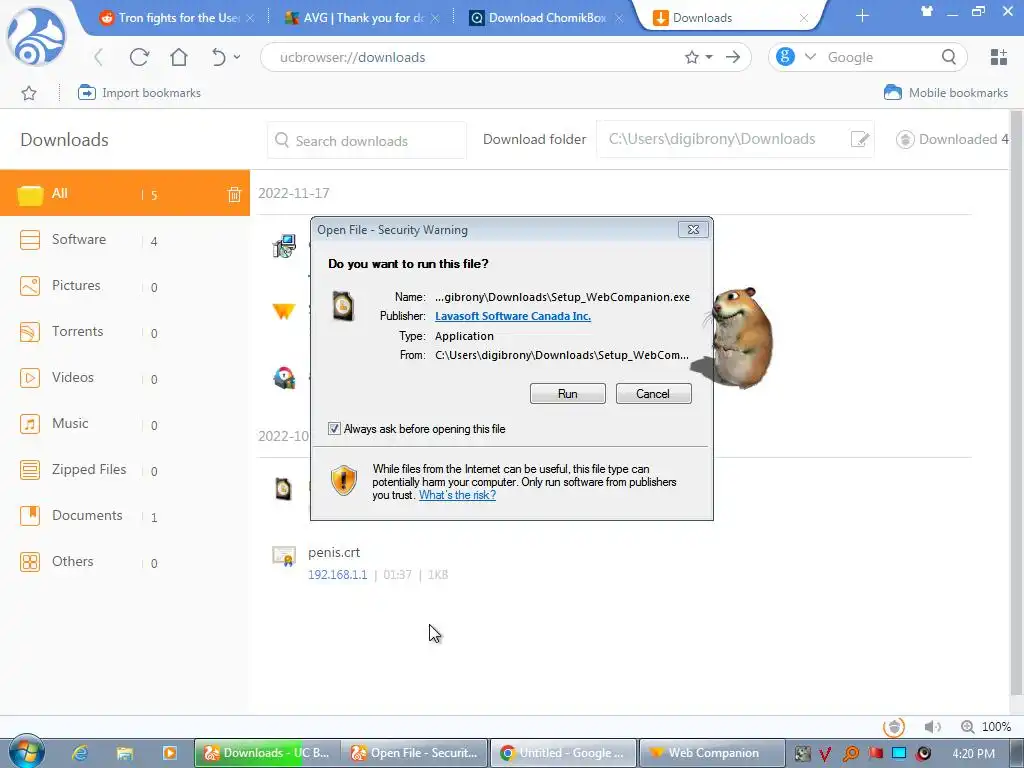Select the Videos category
This screenshot has width=1024, height=768.
[x=125, y=377]
